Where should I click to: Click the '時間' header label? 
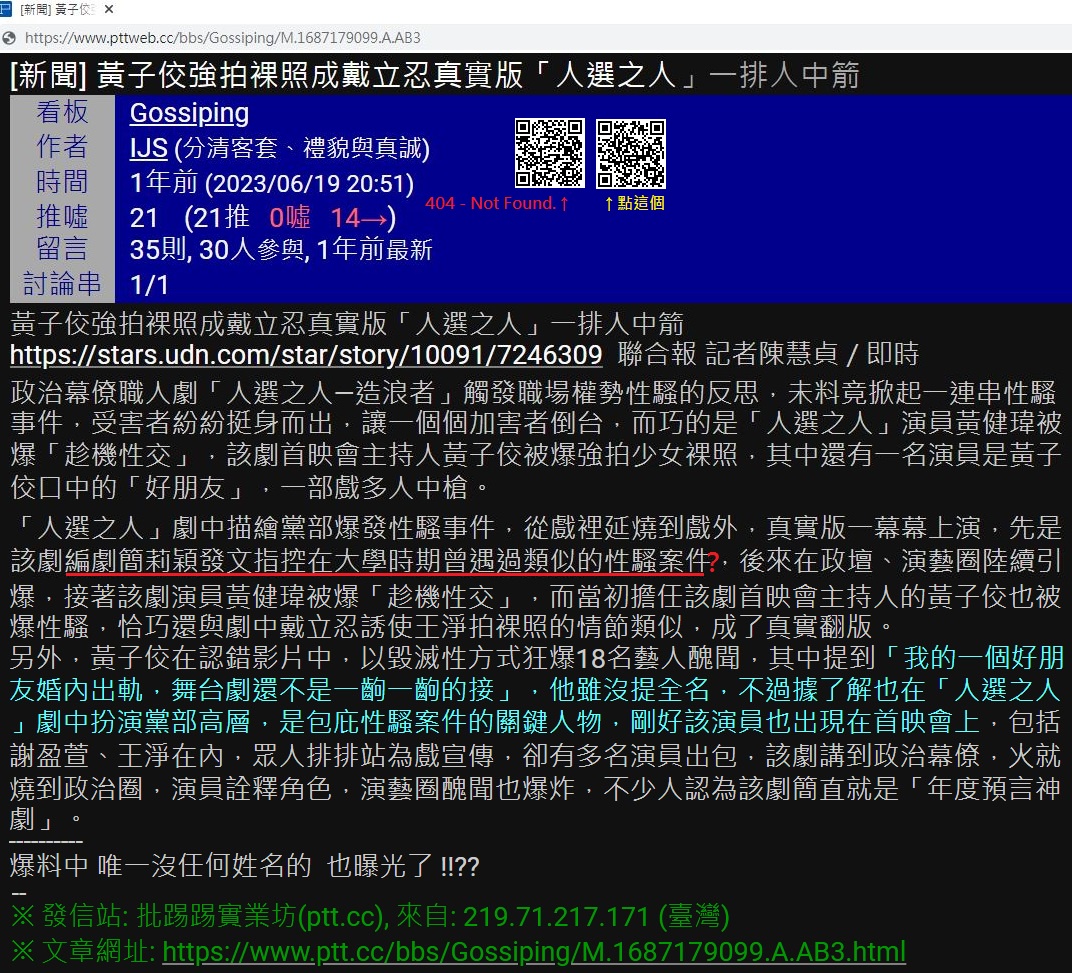[x=62, y=181]
